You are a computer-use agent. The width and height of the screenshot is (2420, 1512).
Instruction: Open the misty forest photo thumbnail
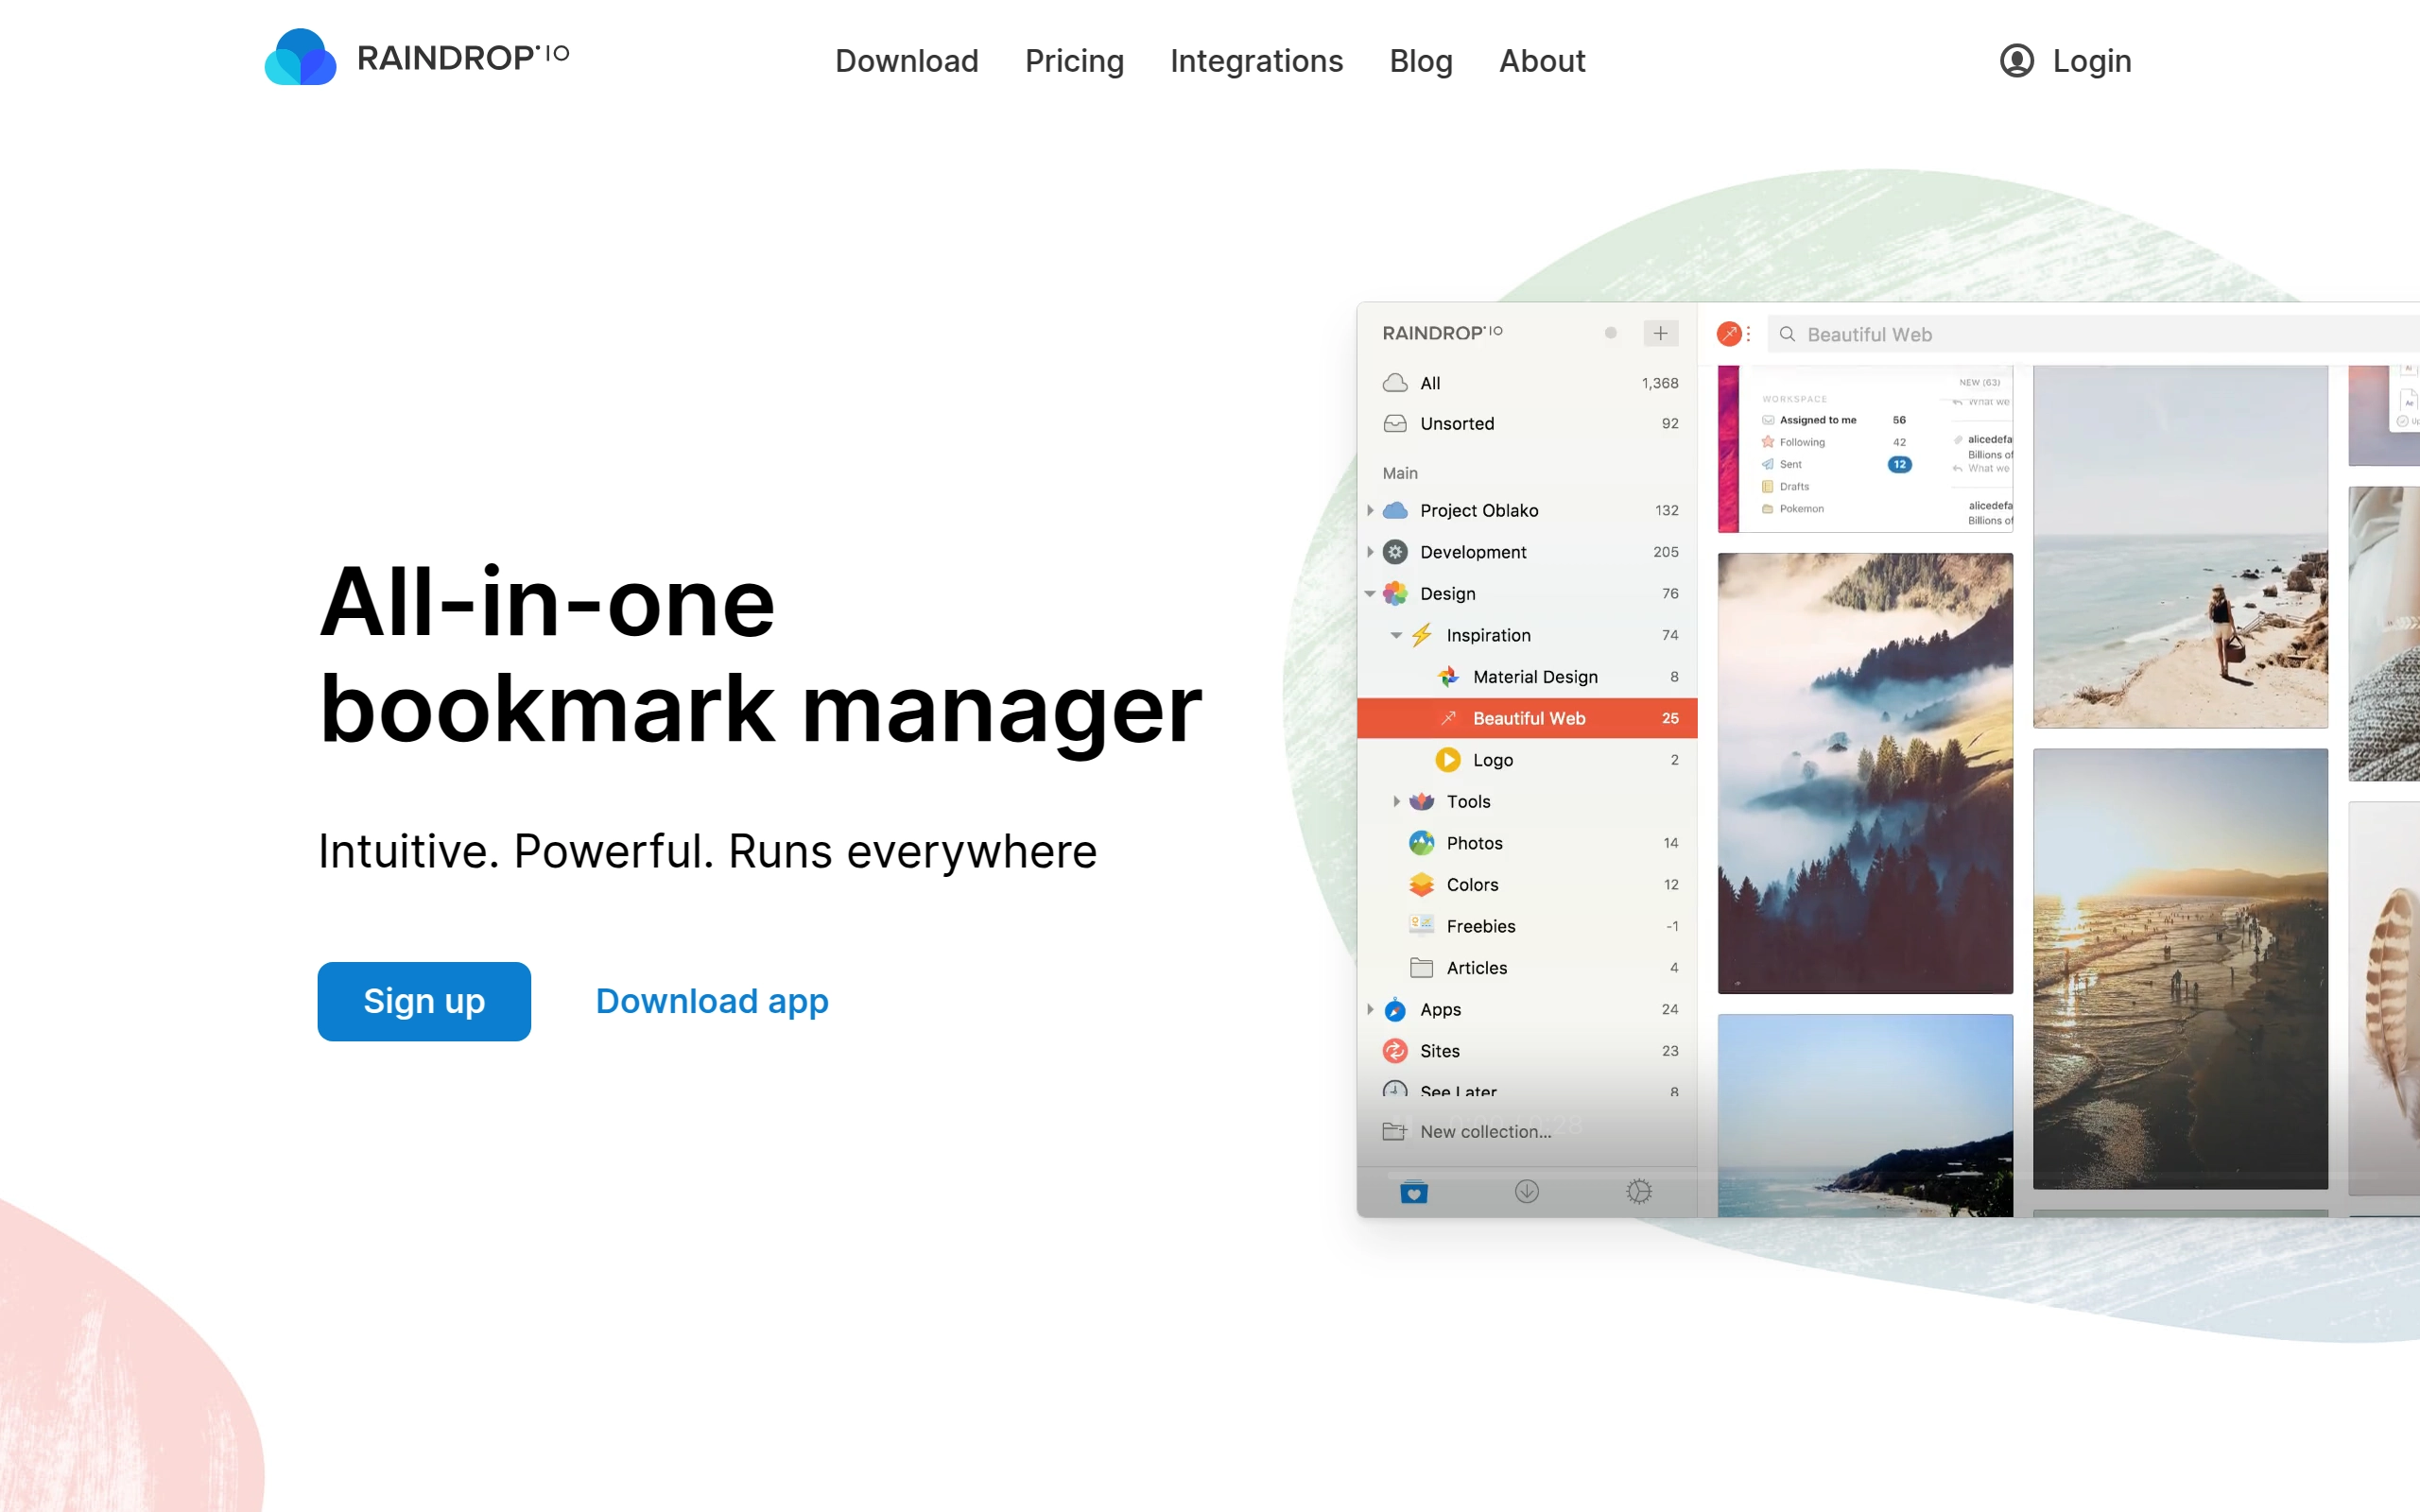[x=1864, y=775]
